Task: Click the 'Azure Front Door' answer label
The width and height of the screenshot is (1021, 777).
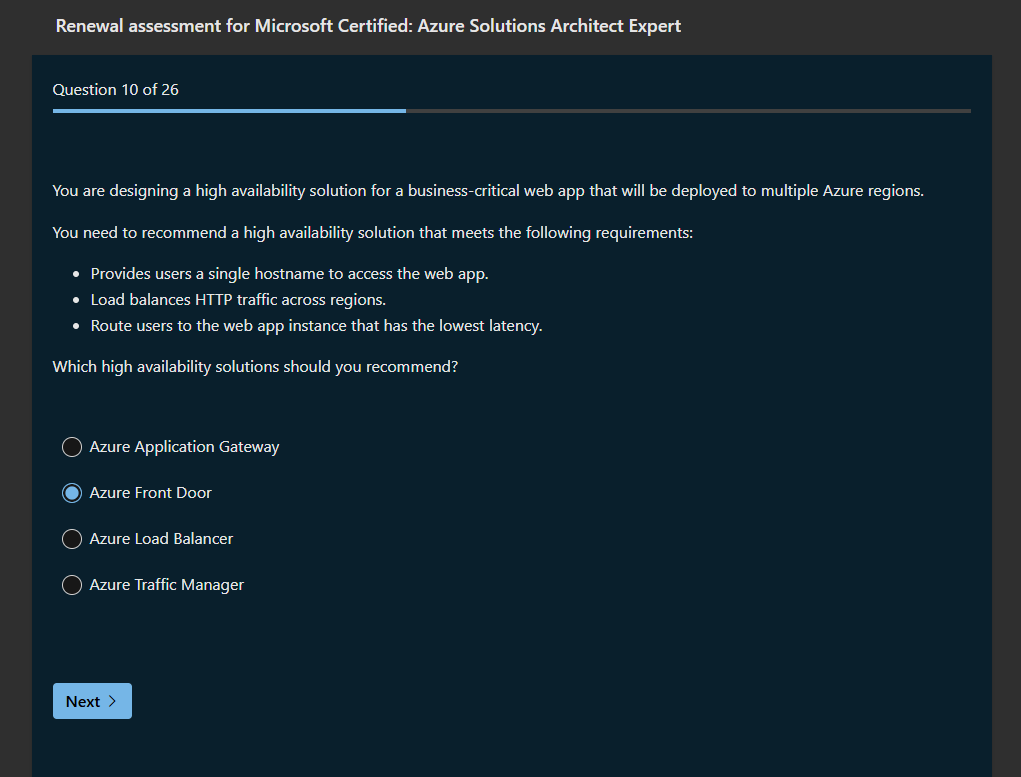Action: (x=150, y=493)
